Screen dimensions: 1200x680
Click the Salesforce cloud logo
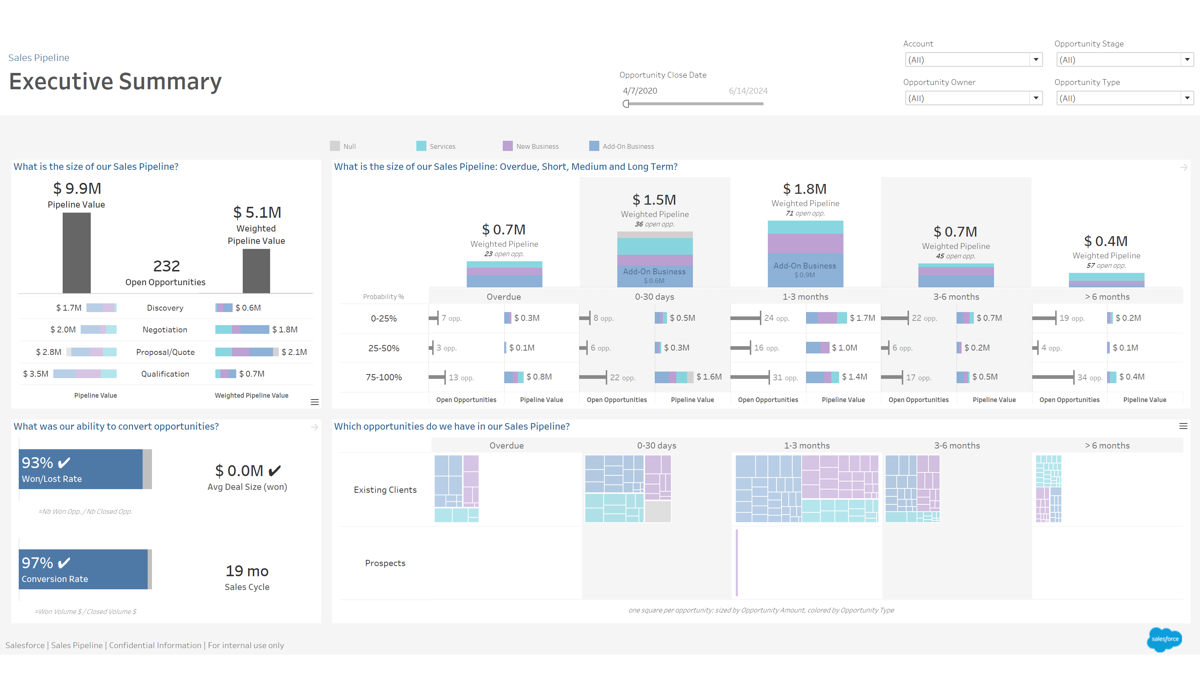click(x=1164, y=639)
